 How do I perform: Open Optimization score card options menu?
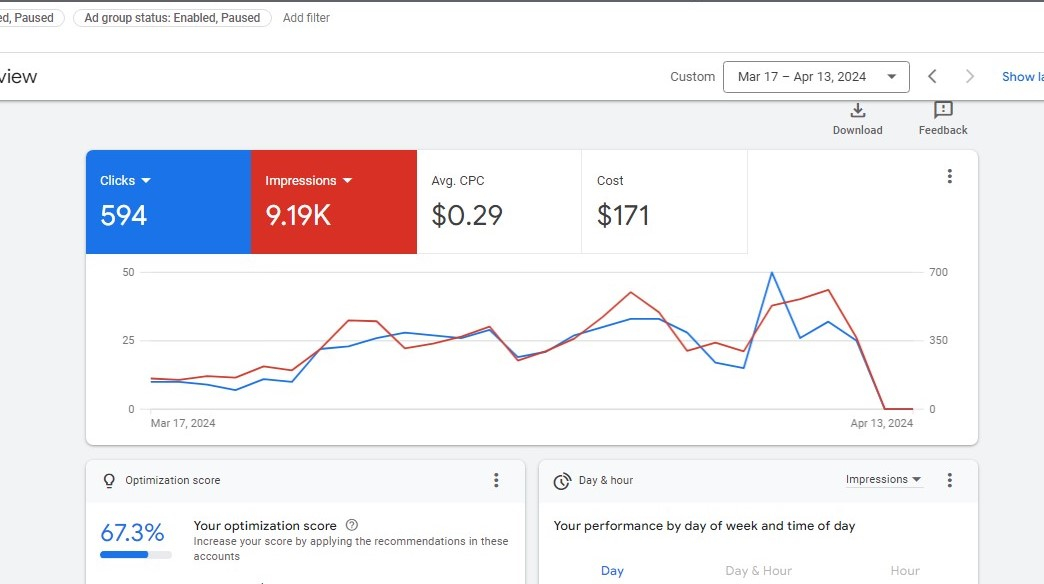[496, 481]
